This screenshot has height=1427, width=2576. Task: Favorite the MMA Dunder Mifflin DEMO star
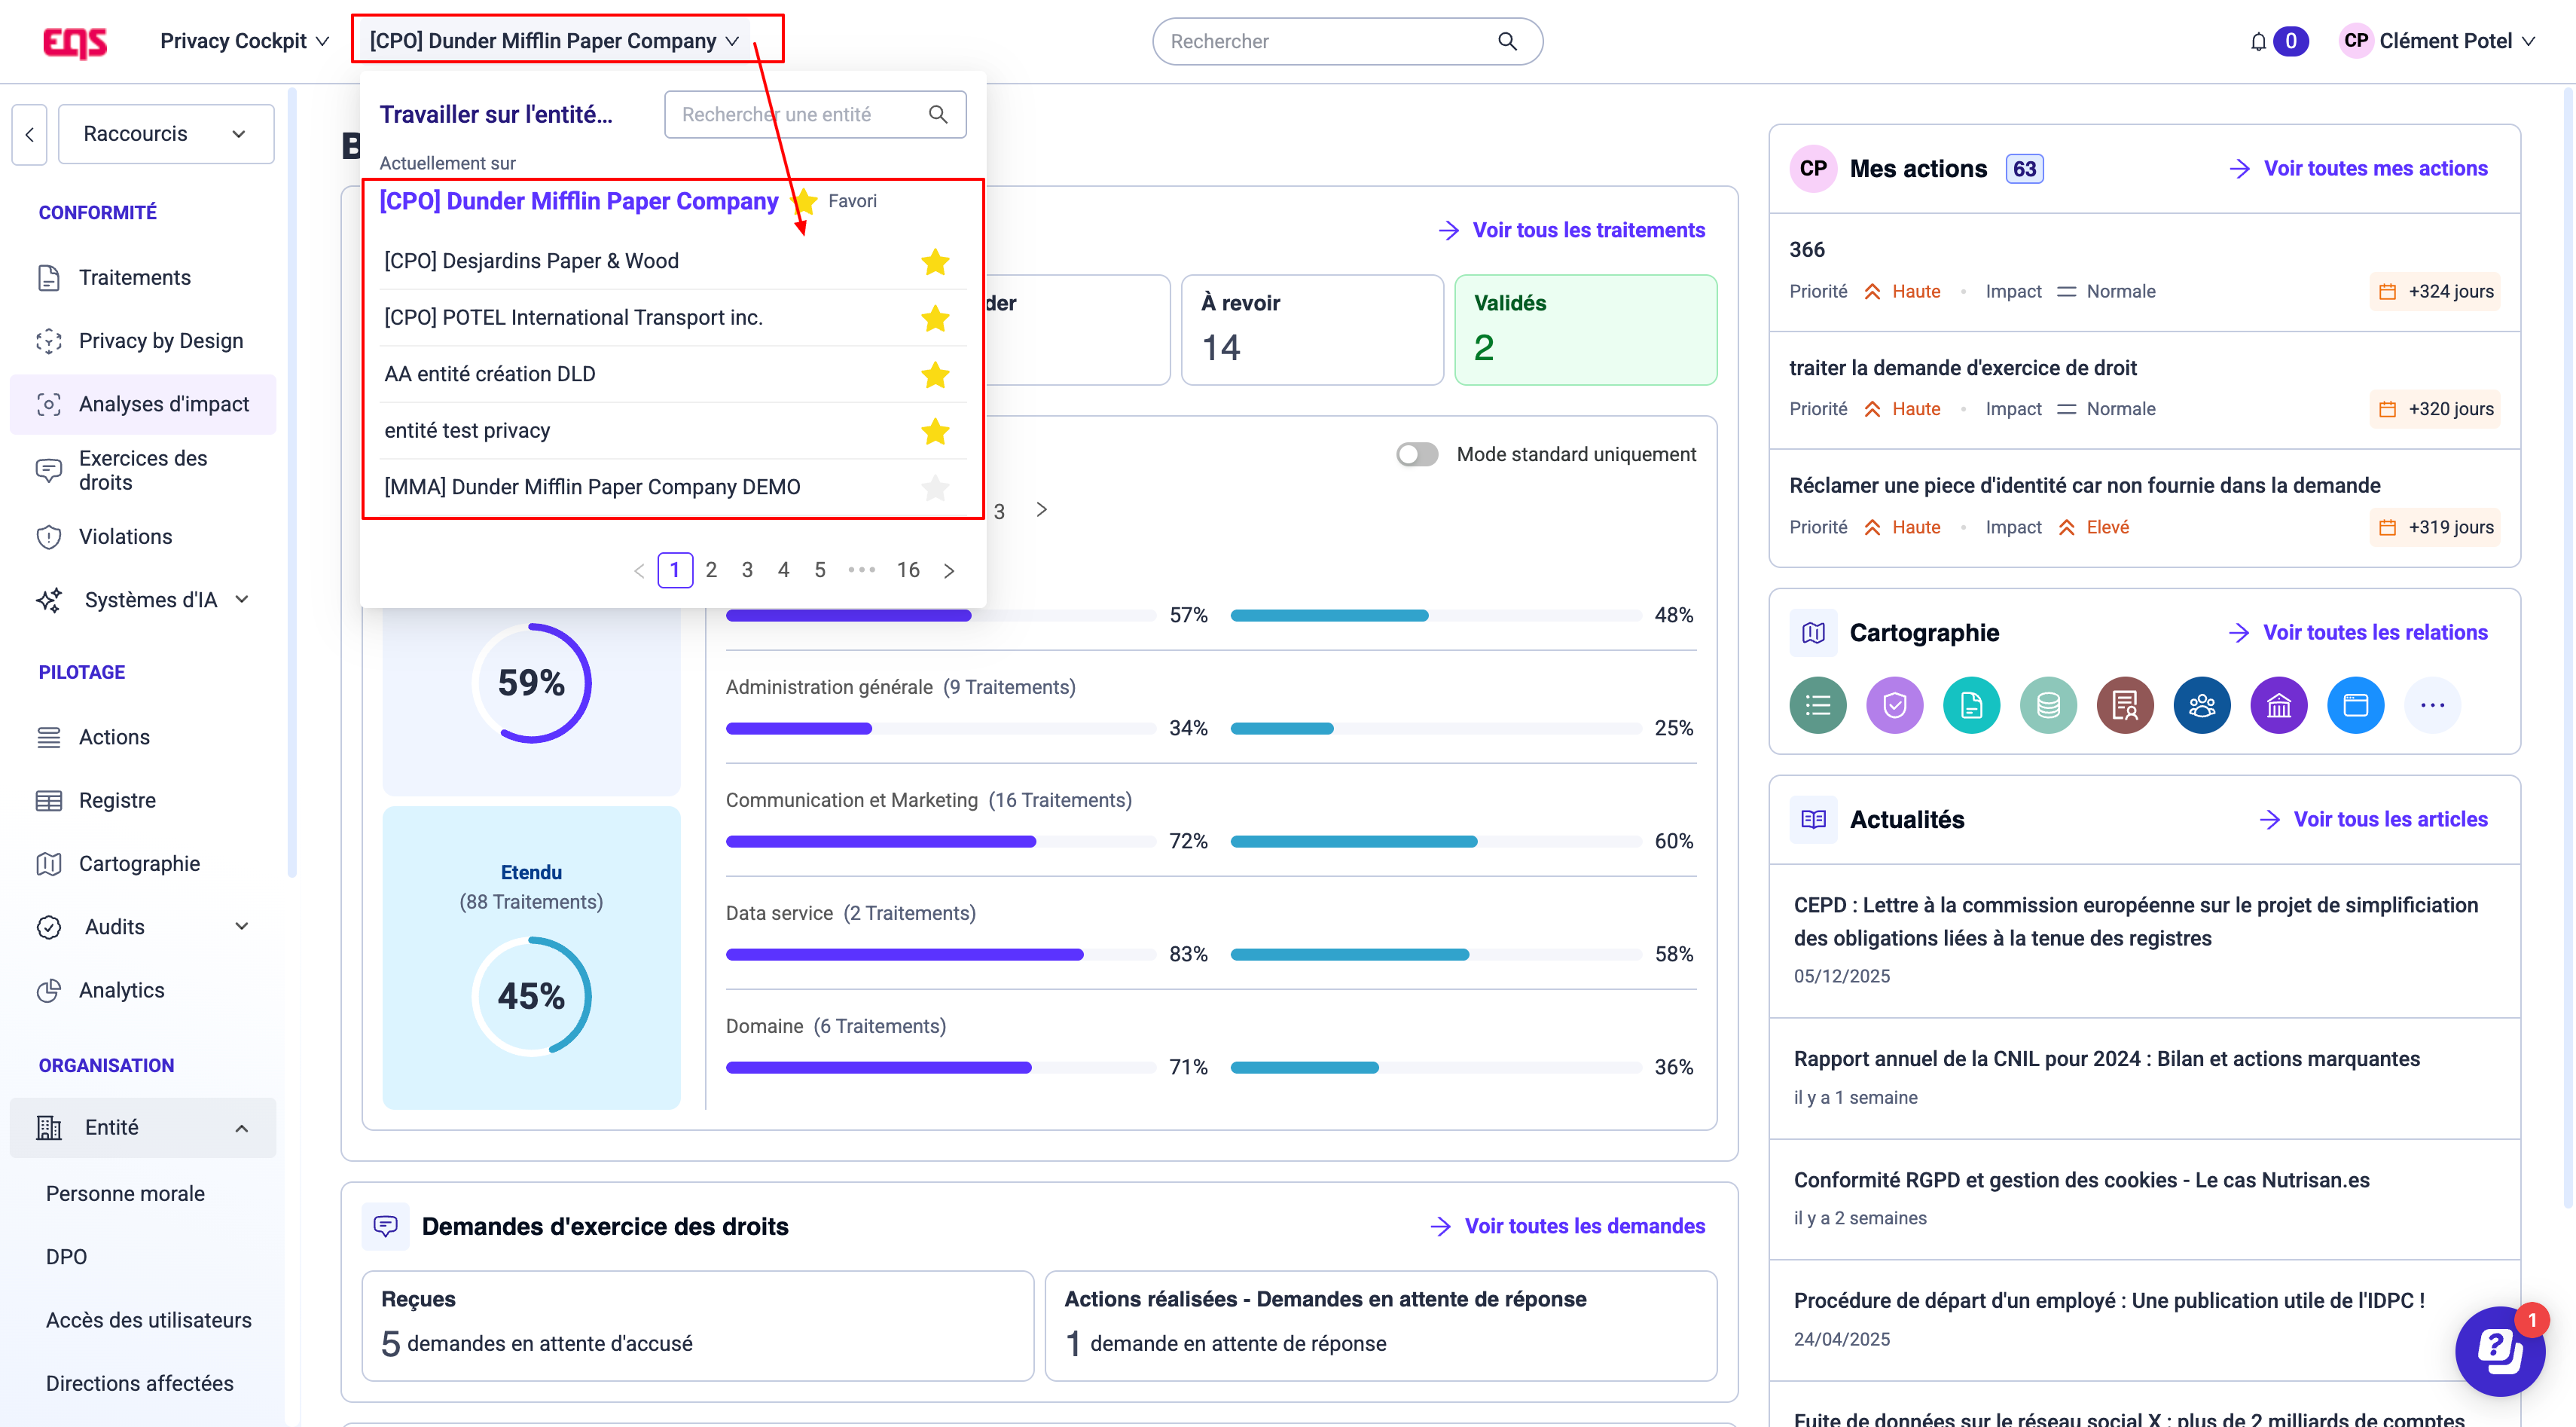pyautogui.click(x=935, y=488)
